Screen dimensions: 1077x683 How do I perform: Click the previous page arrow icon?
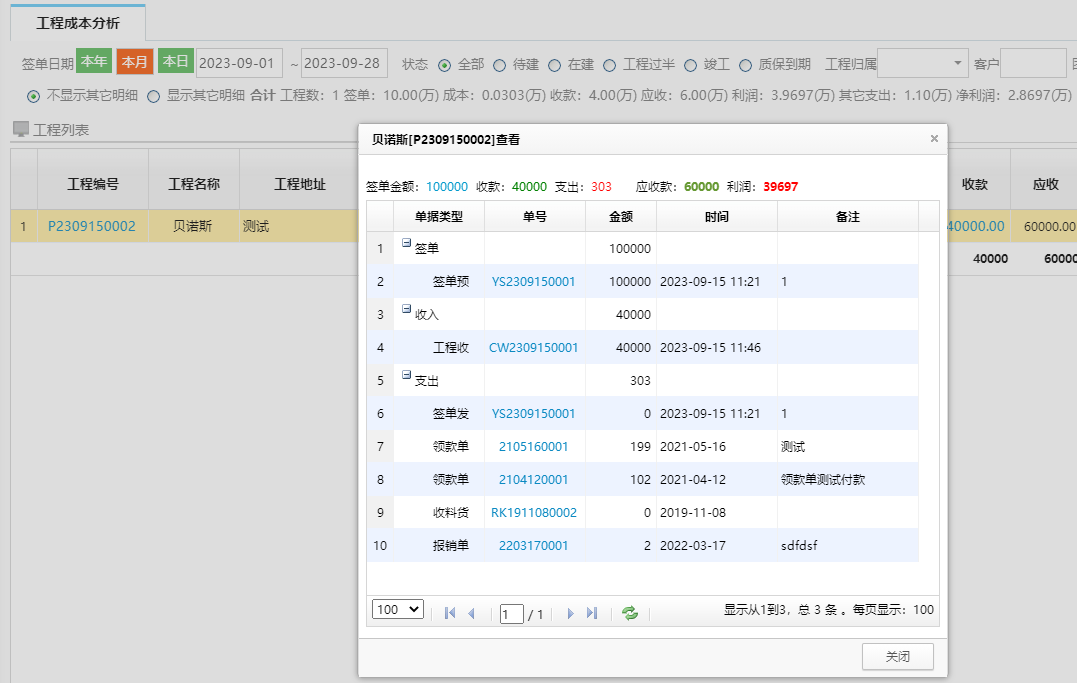pyautogui.click(x=470, y=612)
